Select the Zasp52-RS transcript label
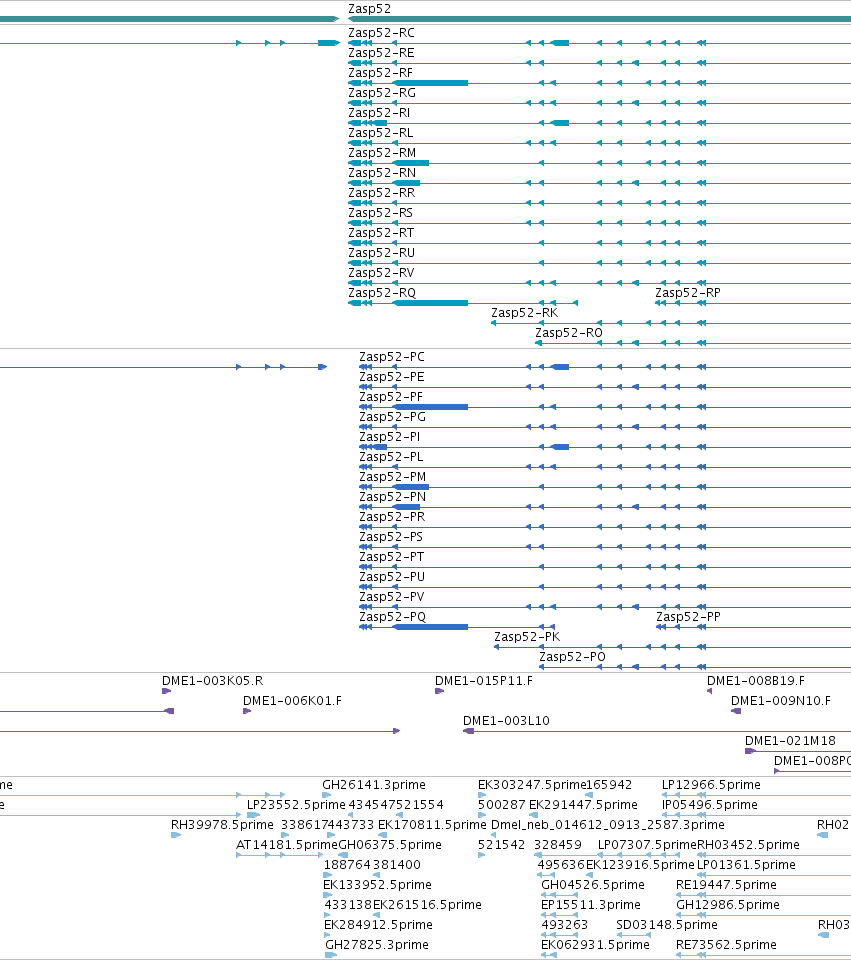851x960 pixels. (380, 213)
